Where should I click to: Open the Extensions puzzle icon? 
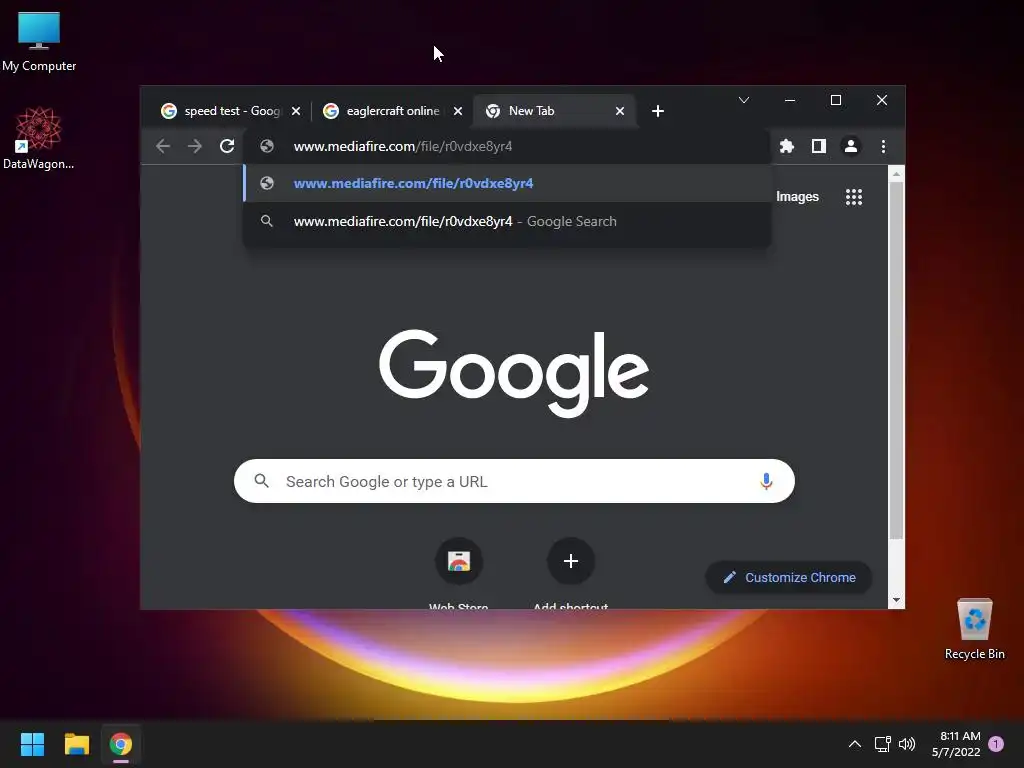click(x=787, y=146)
